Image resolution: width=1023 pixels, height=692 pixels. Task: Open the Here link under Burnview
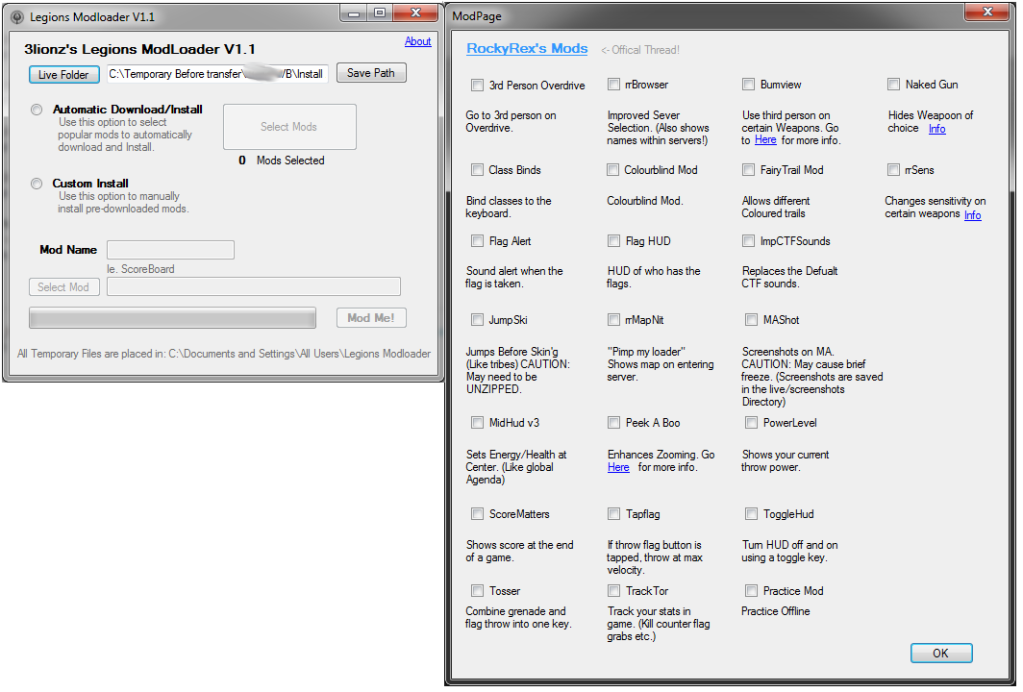tap(765, 140)
